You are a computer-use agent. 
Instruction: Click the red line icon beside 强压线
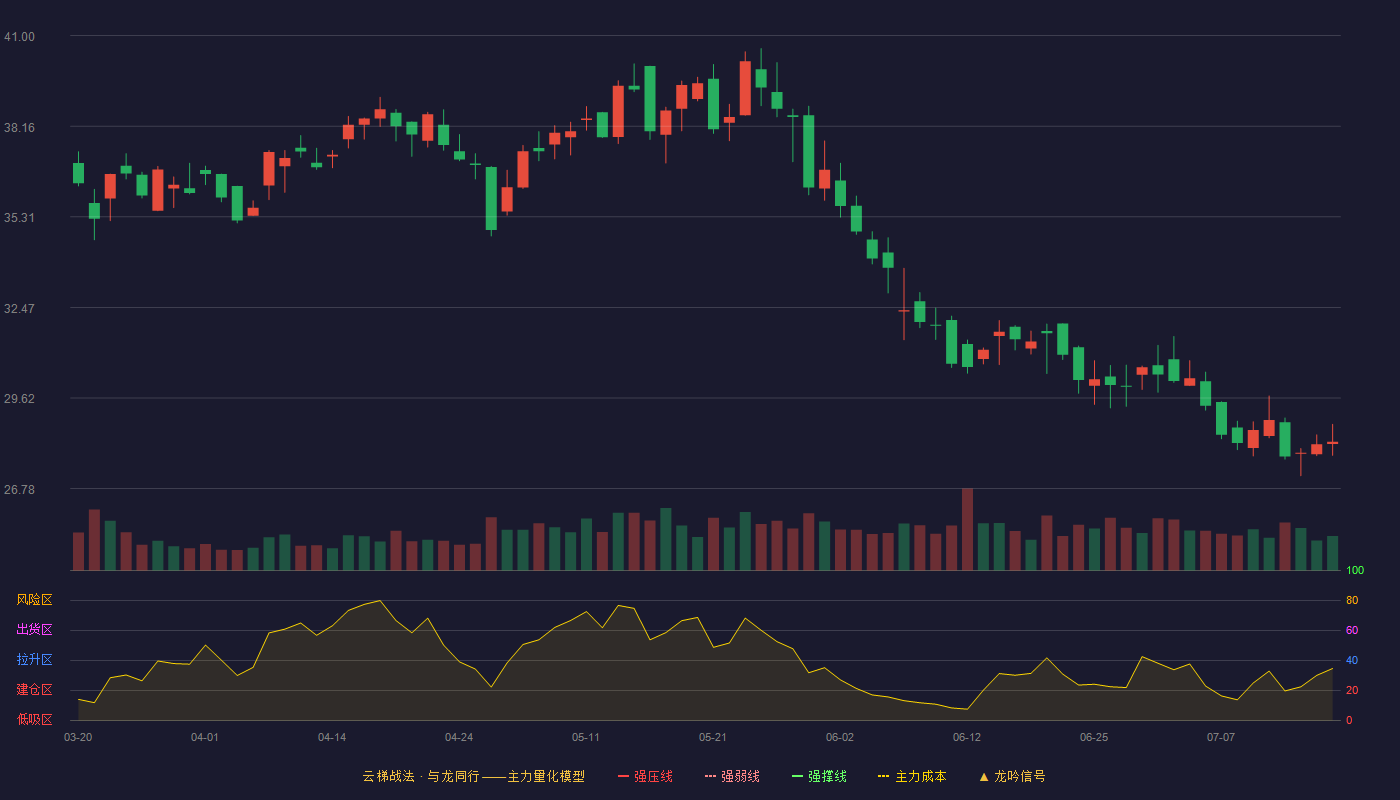pos(623,776)
